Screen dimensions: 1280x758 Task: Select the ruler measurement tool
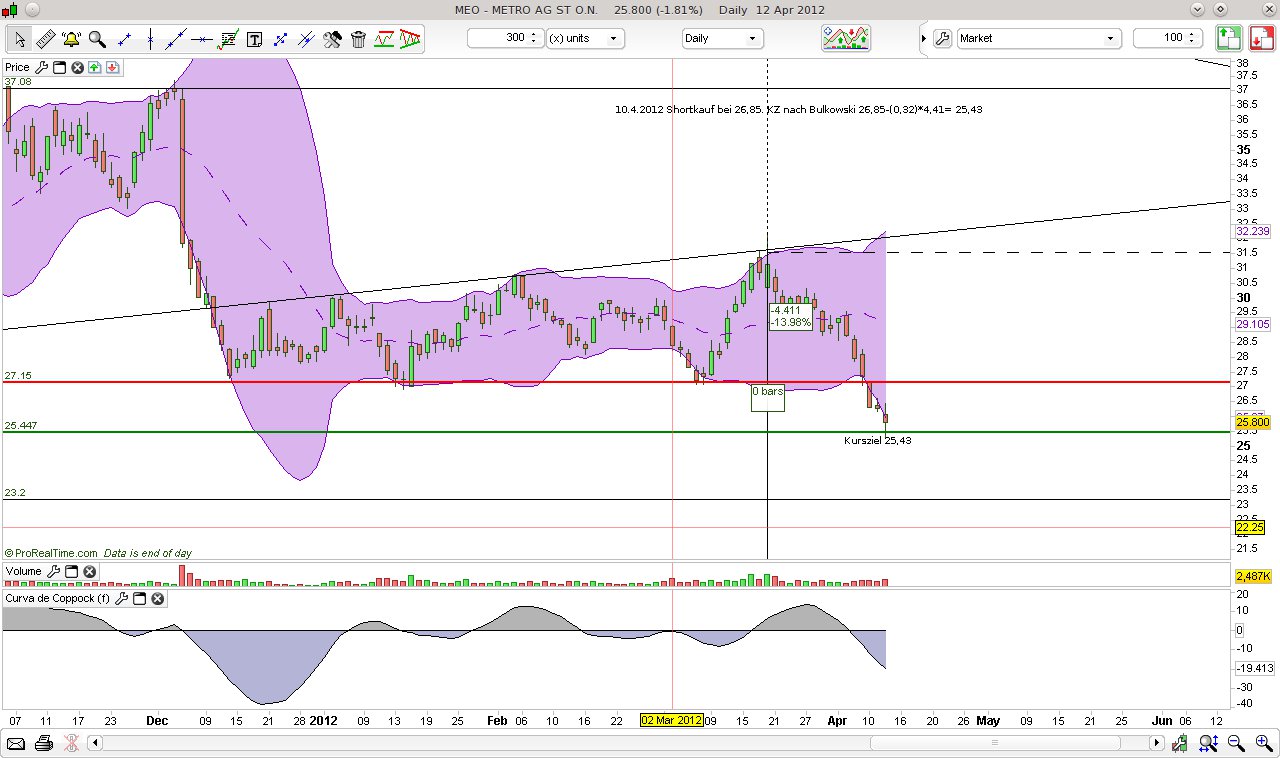click(45, 38)
